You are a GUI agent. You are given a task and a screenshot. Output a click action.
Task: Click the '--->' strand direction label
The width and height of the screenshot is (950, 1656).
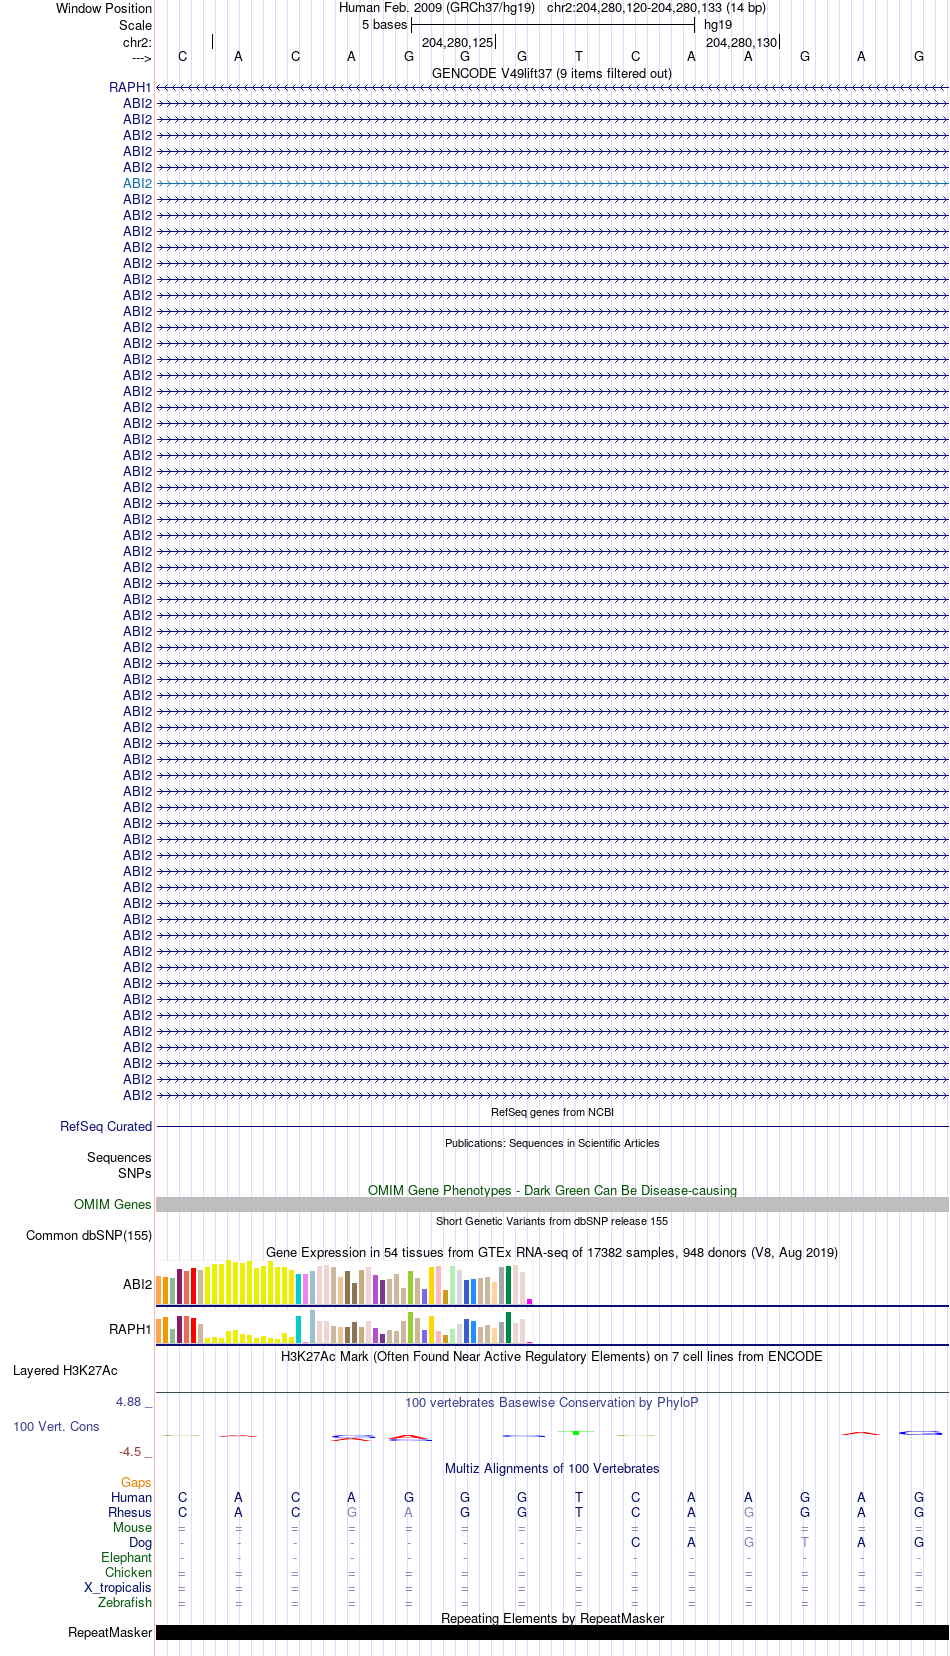click(141, 58)
